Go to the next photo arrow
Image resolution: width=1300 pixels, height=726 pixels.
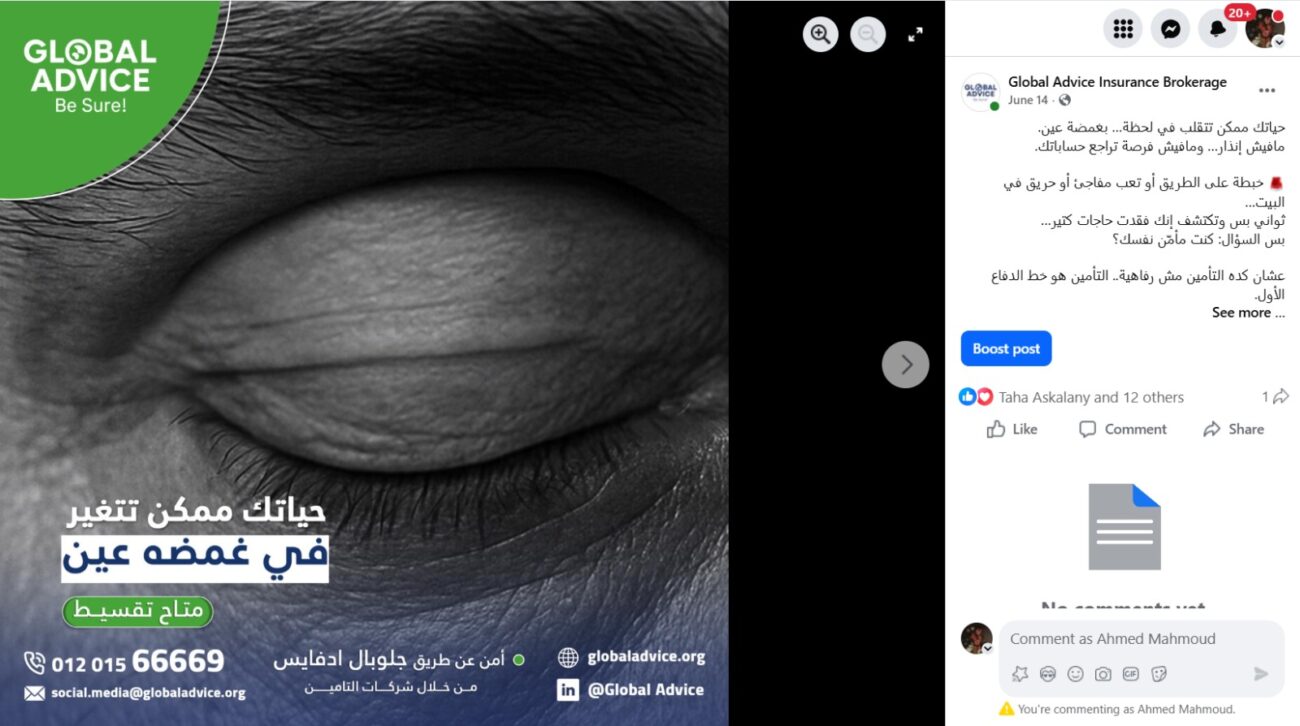pos(906,364)
